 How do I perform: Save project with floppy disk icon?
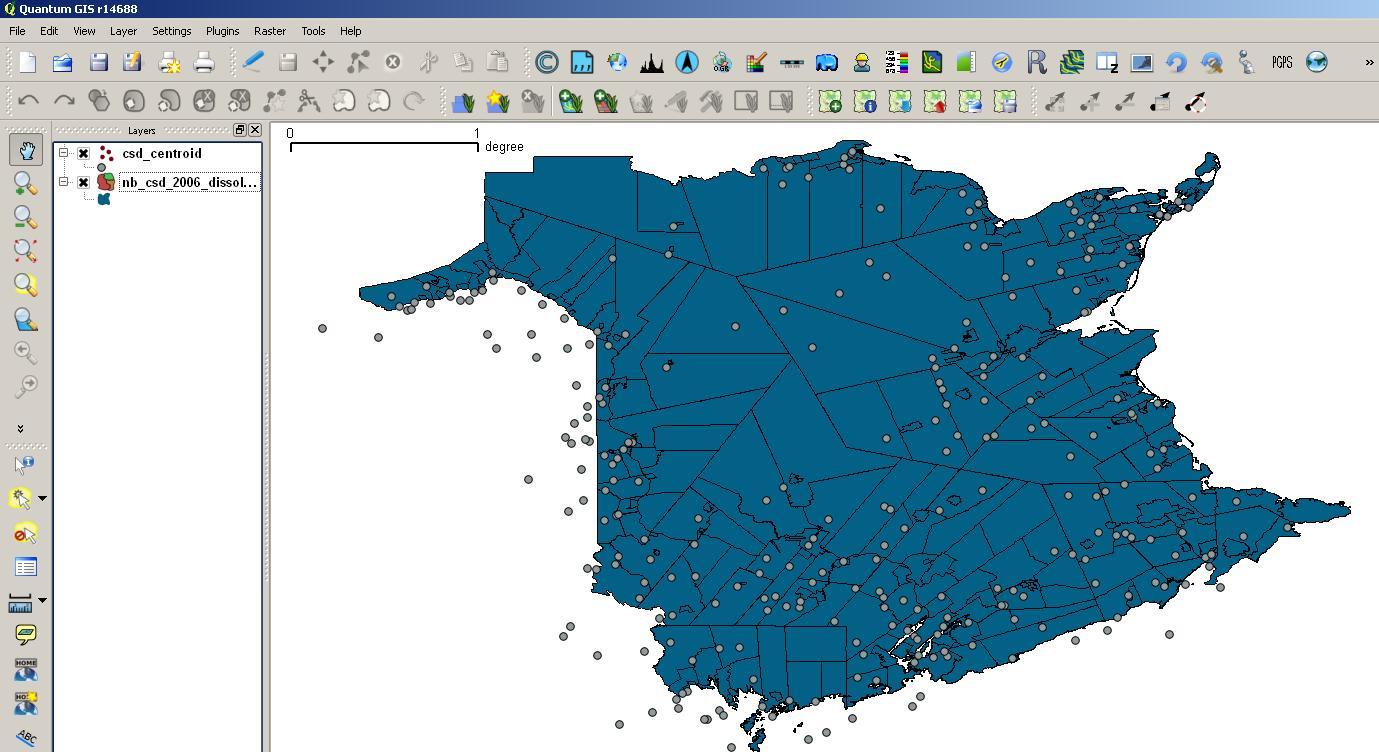click(x=98, y=62)
